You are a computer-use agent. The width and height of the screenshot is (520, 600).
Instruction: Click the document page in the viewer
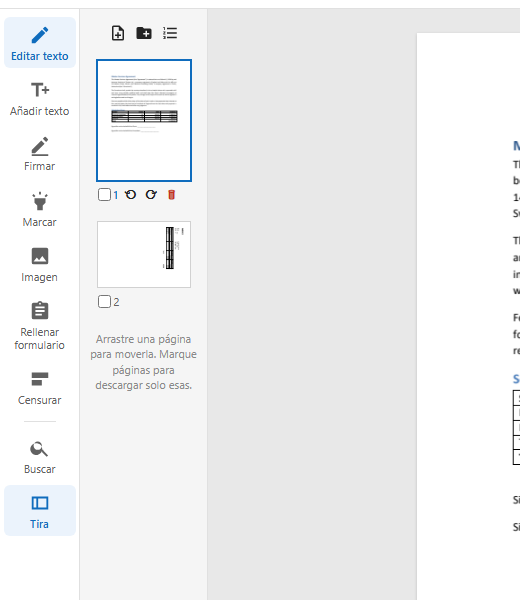click(468, 316)
